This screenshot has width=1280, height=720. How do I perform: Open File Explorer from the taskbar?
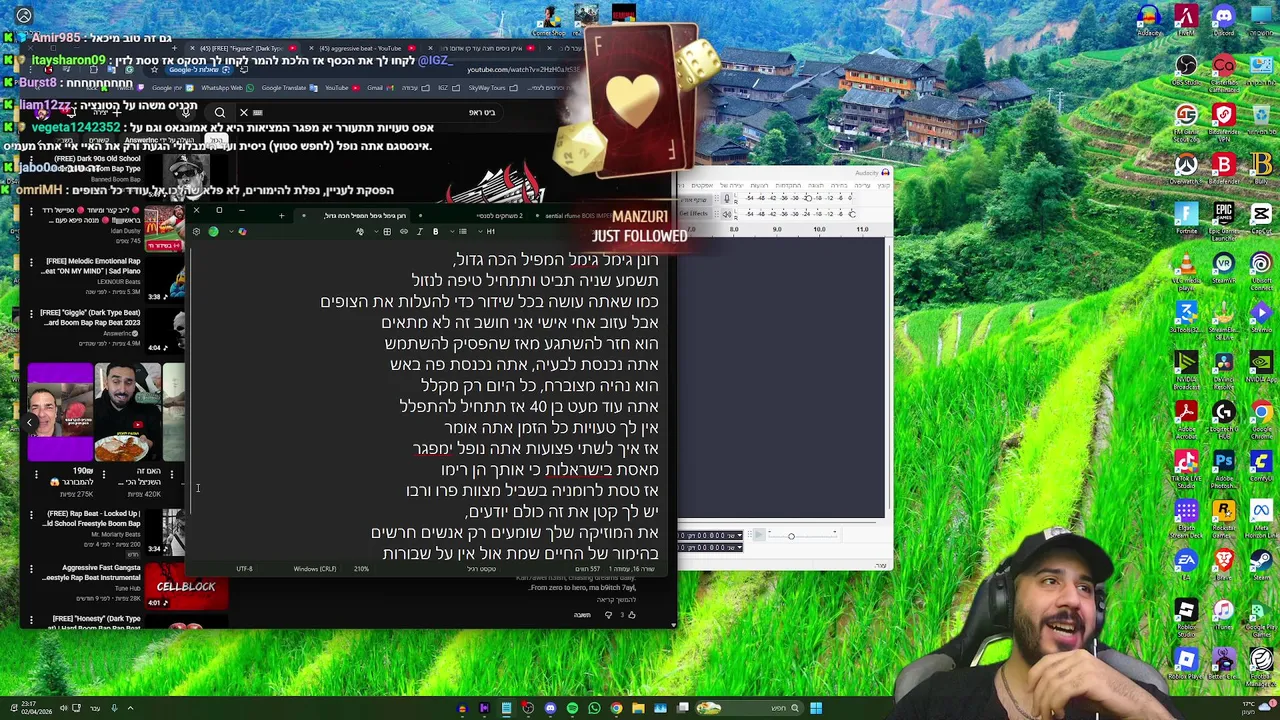click(x=638, y=708)
